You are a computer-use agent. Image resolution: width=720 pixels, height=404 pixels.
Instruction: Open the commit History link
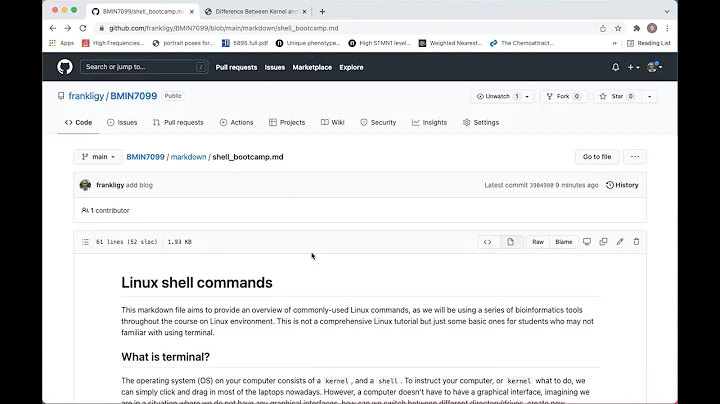click(x=622, y=185)
